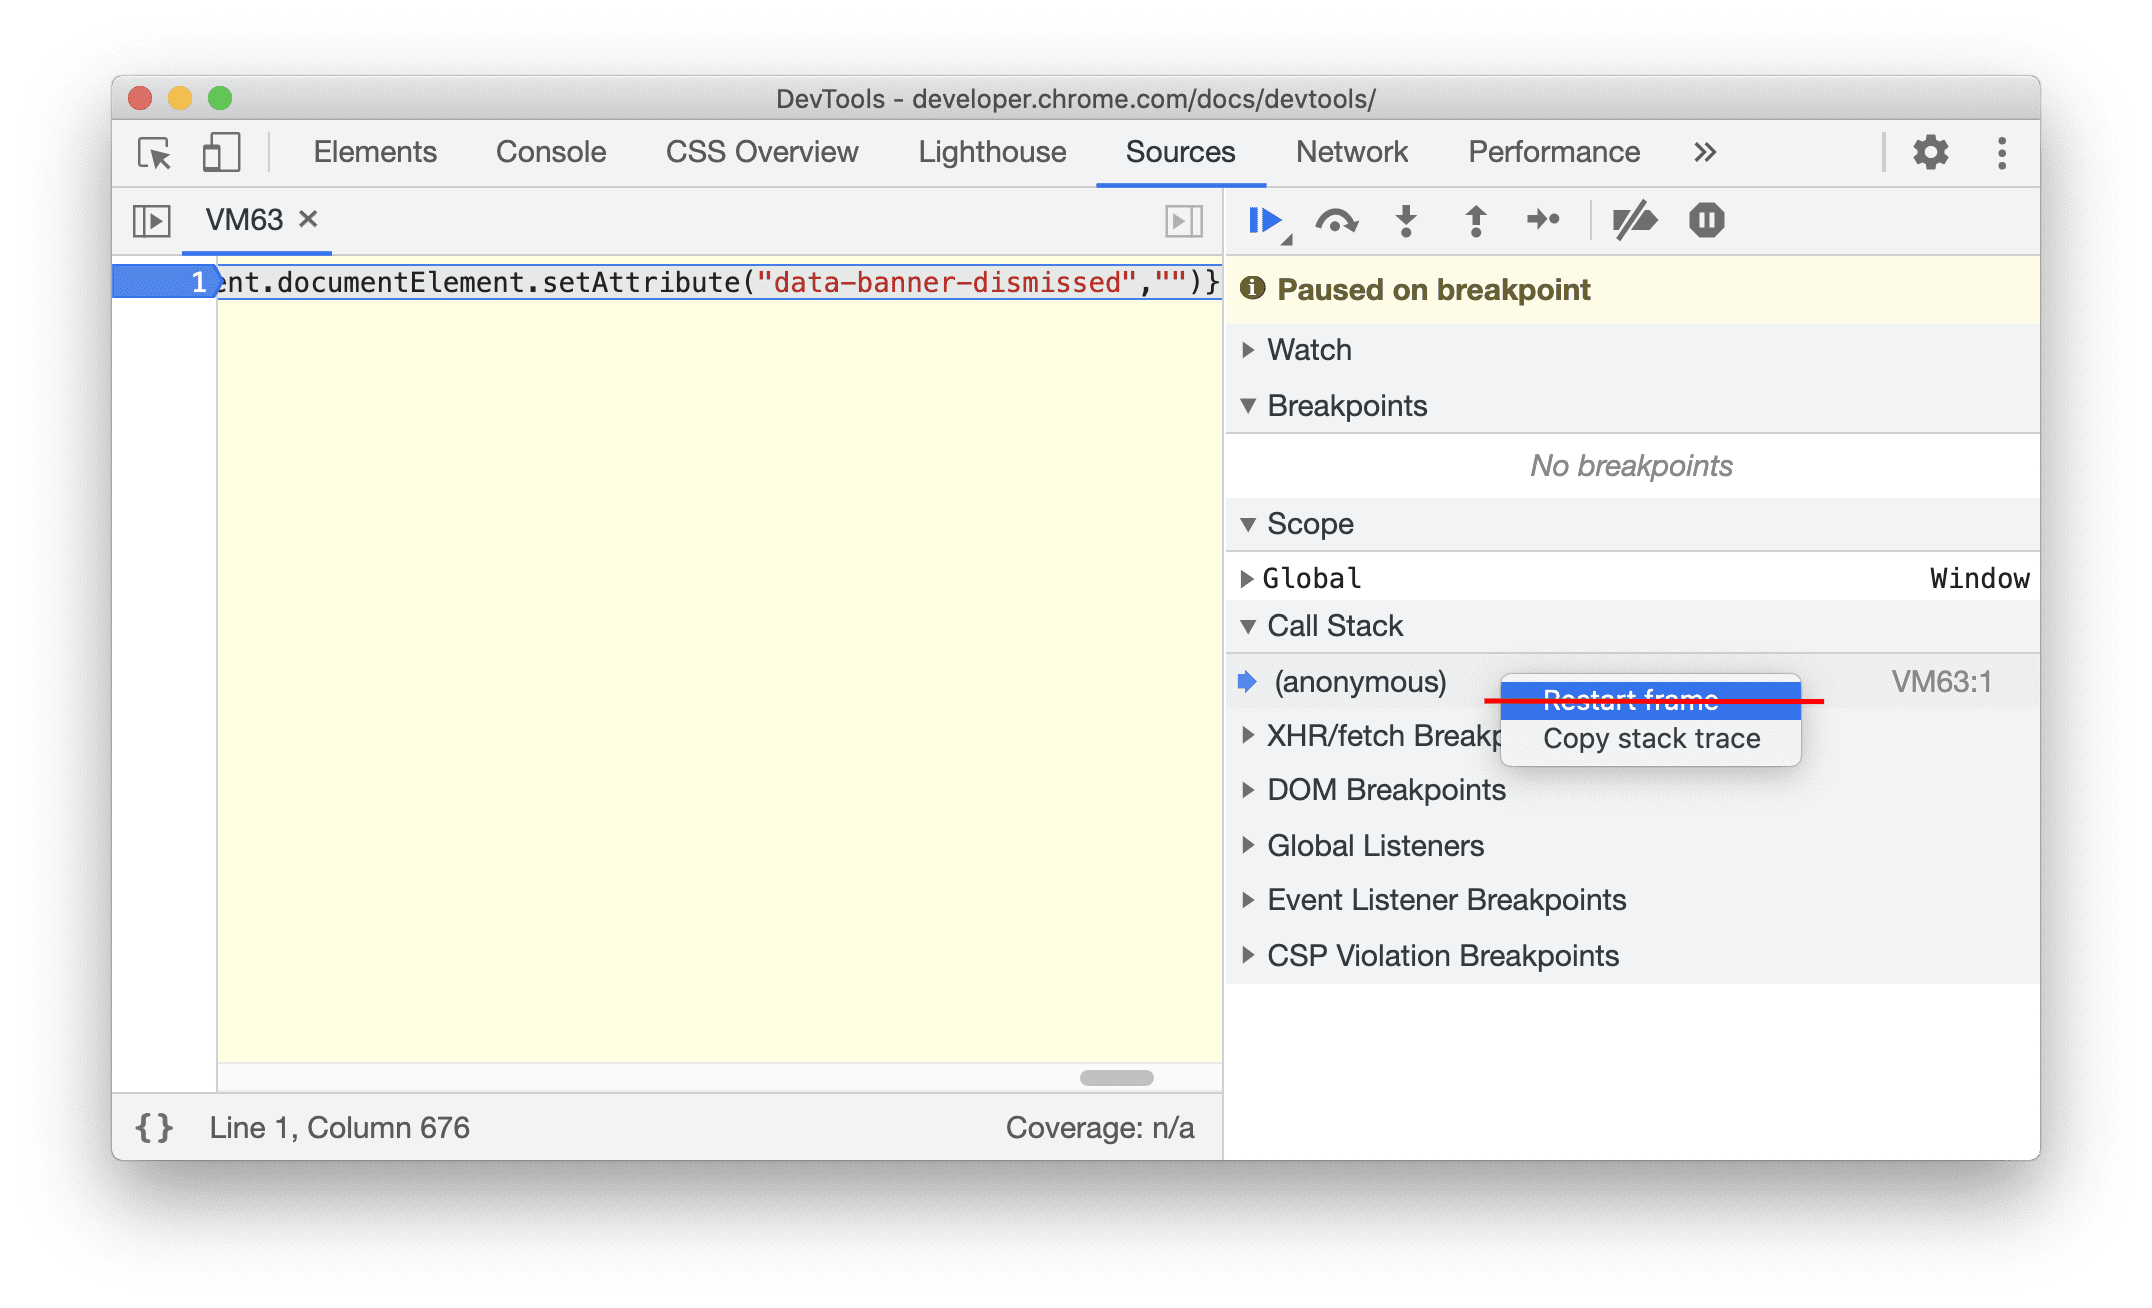Switch to the Console tab

[x=547, y=151]
